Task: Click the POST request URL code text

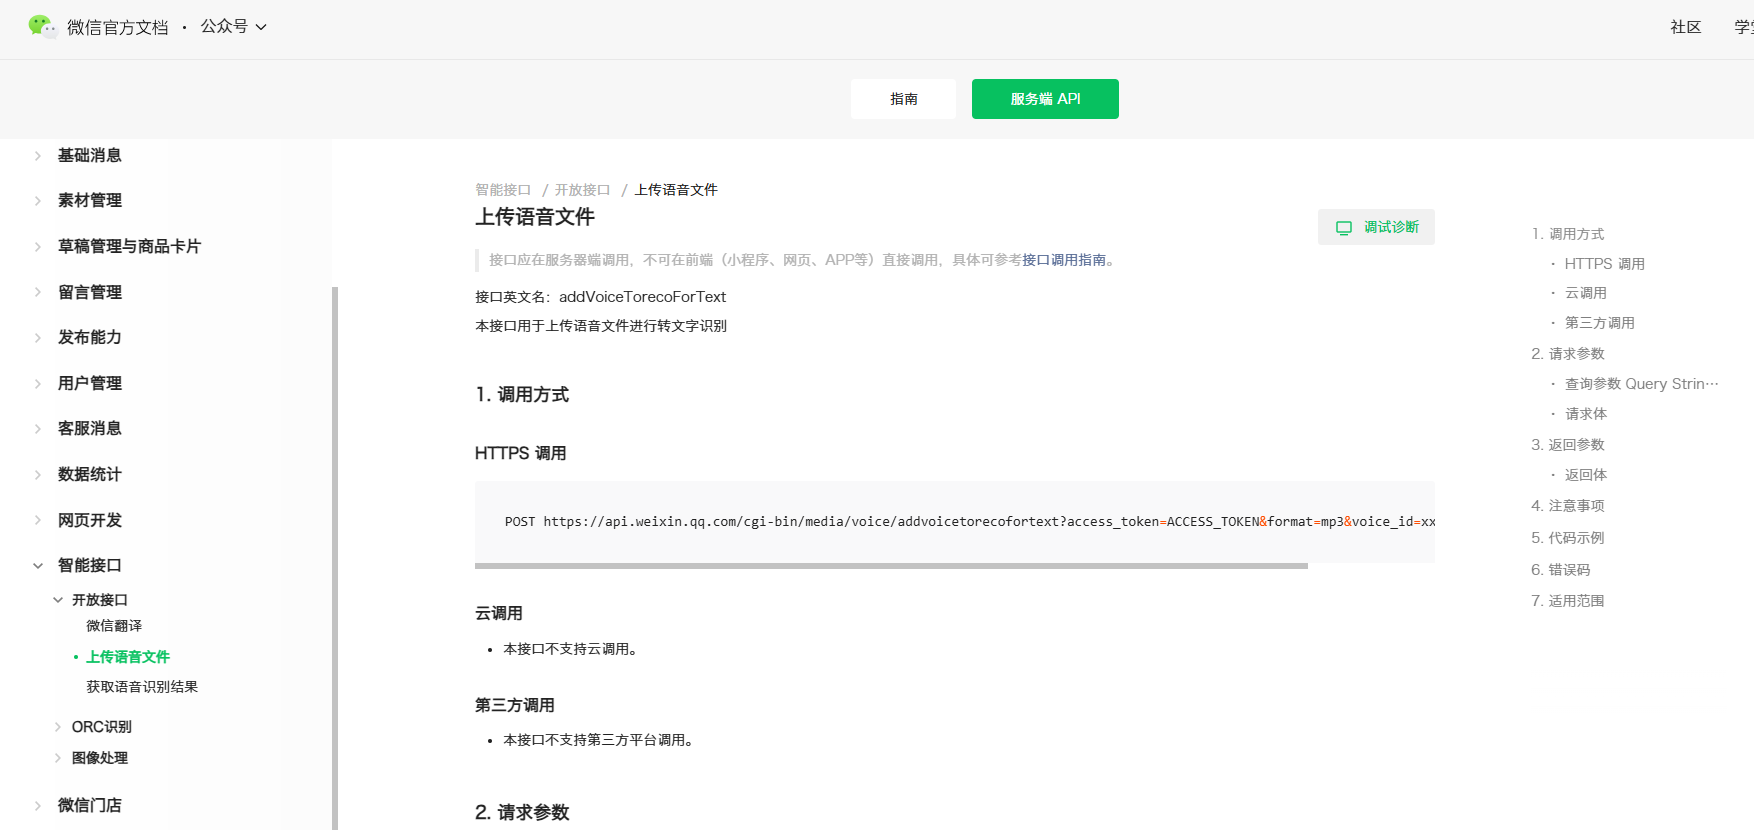Action: tap(970, 522)
